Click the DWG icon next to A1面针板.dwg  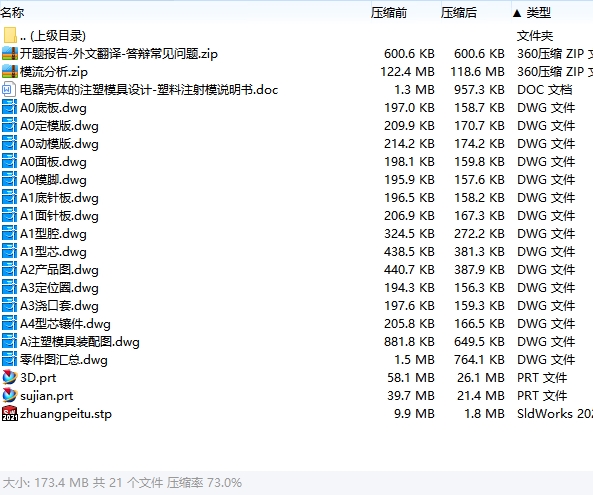9,216
